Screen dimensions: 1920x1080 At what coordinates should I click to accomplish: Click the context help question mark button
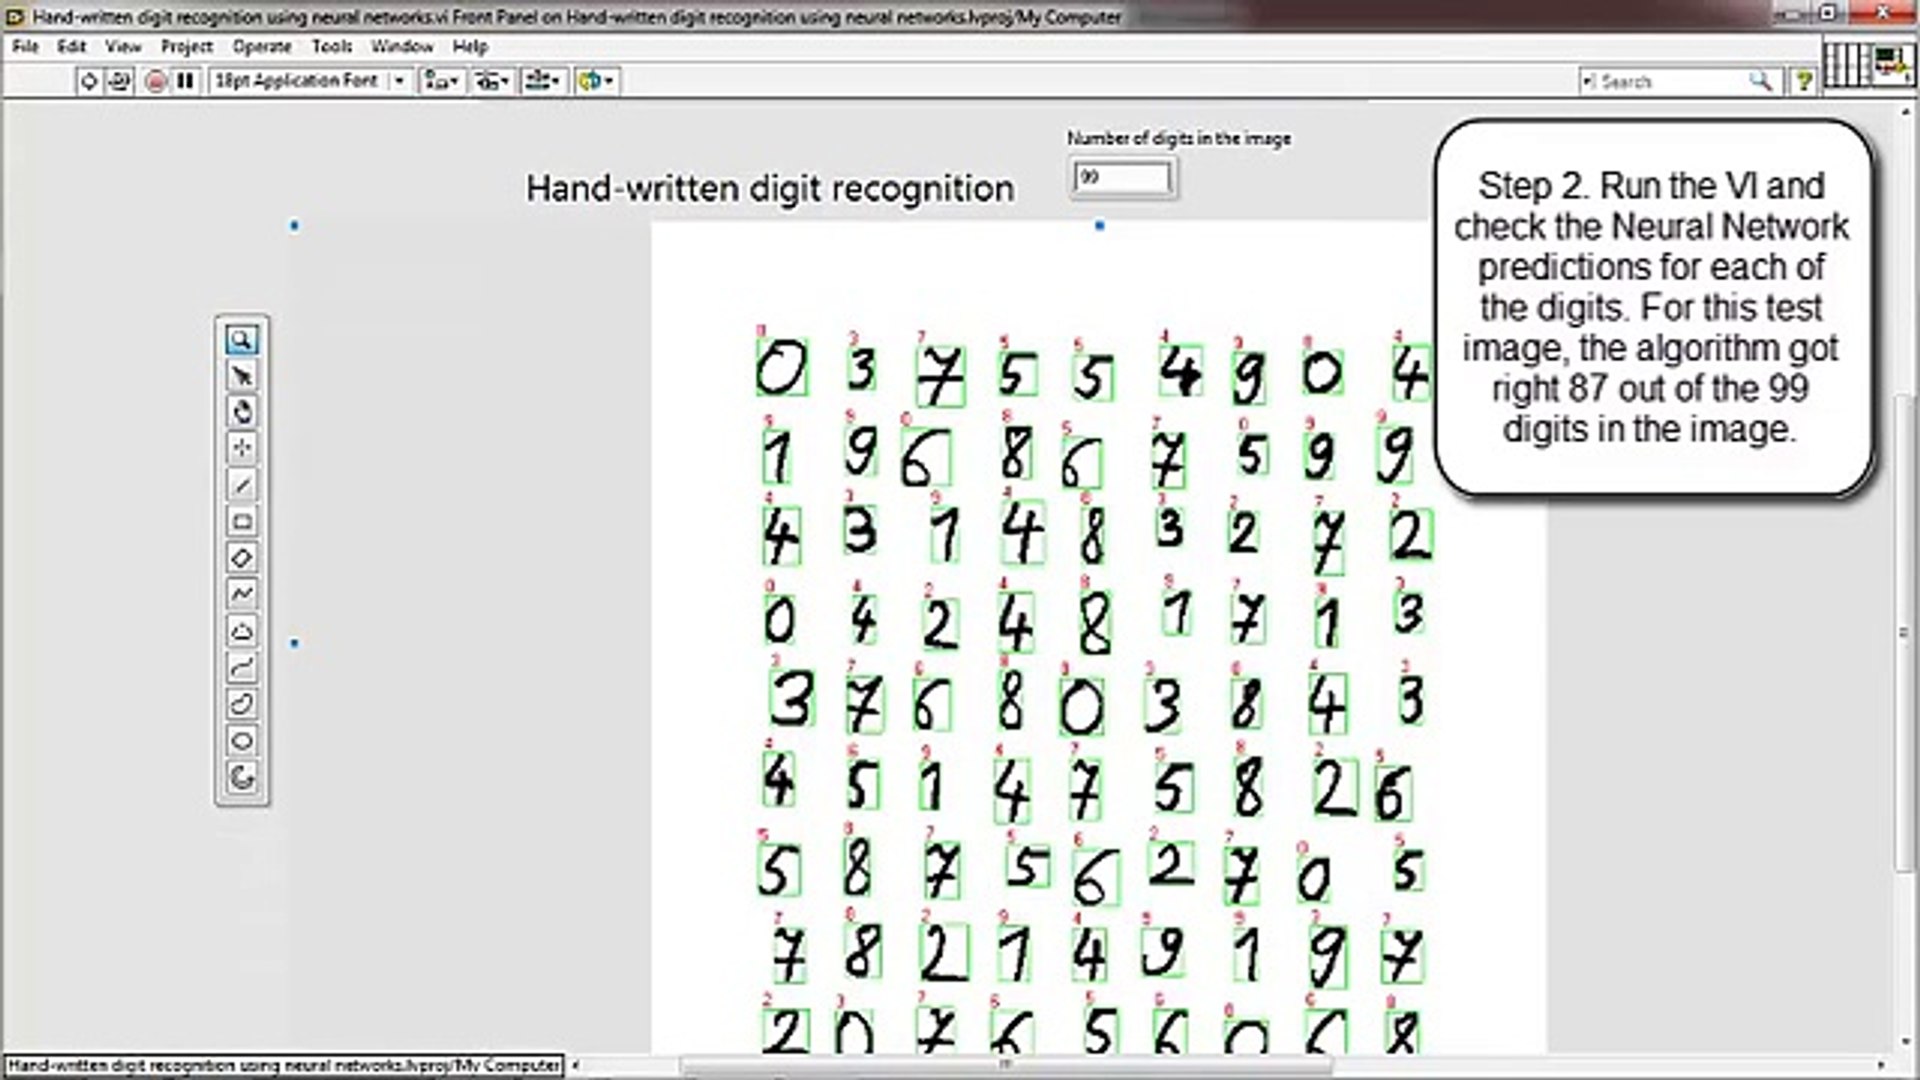coord(1803,81)
